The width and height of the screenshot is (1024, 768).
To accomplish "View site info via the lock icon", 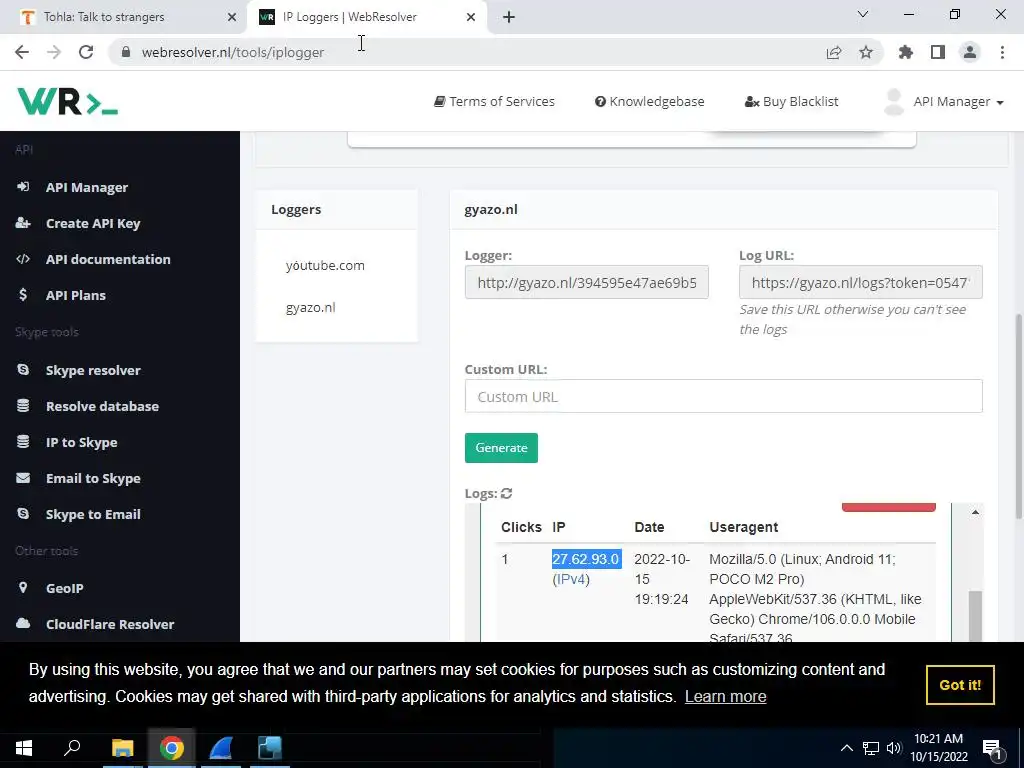I will click(126, 52).
